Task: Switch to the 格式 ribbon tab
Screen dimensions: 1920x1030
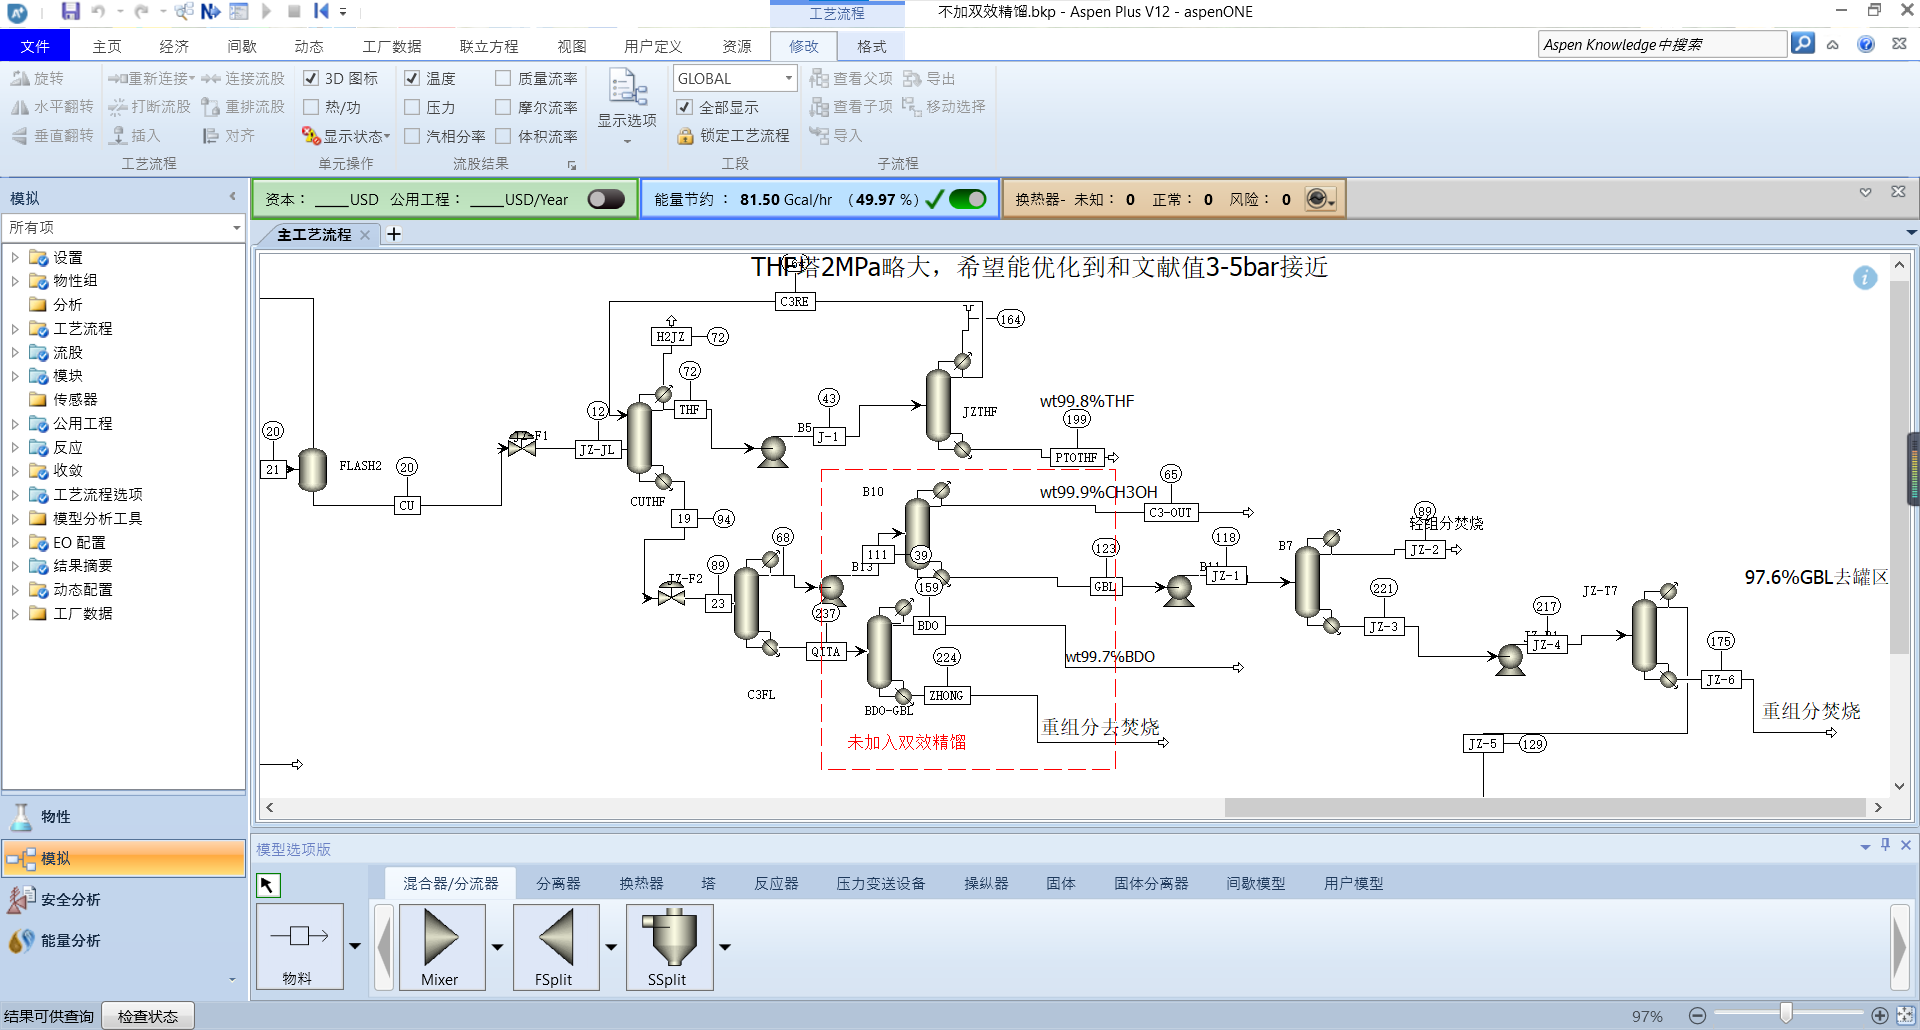Action: (x=872, y=46)
